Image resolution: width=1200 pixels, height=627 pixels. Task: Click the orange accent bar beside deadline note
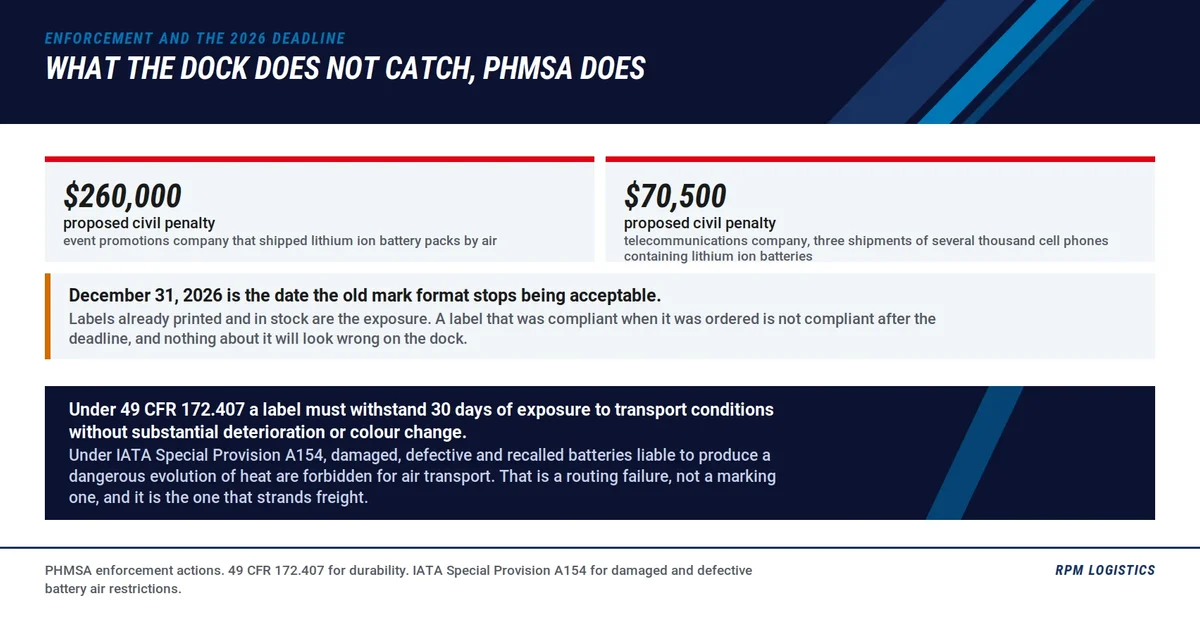tap(47, 316)
